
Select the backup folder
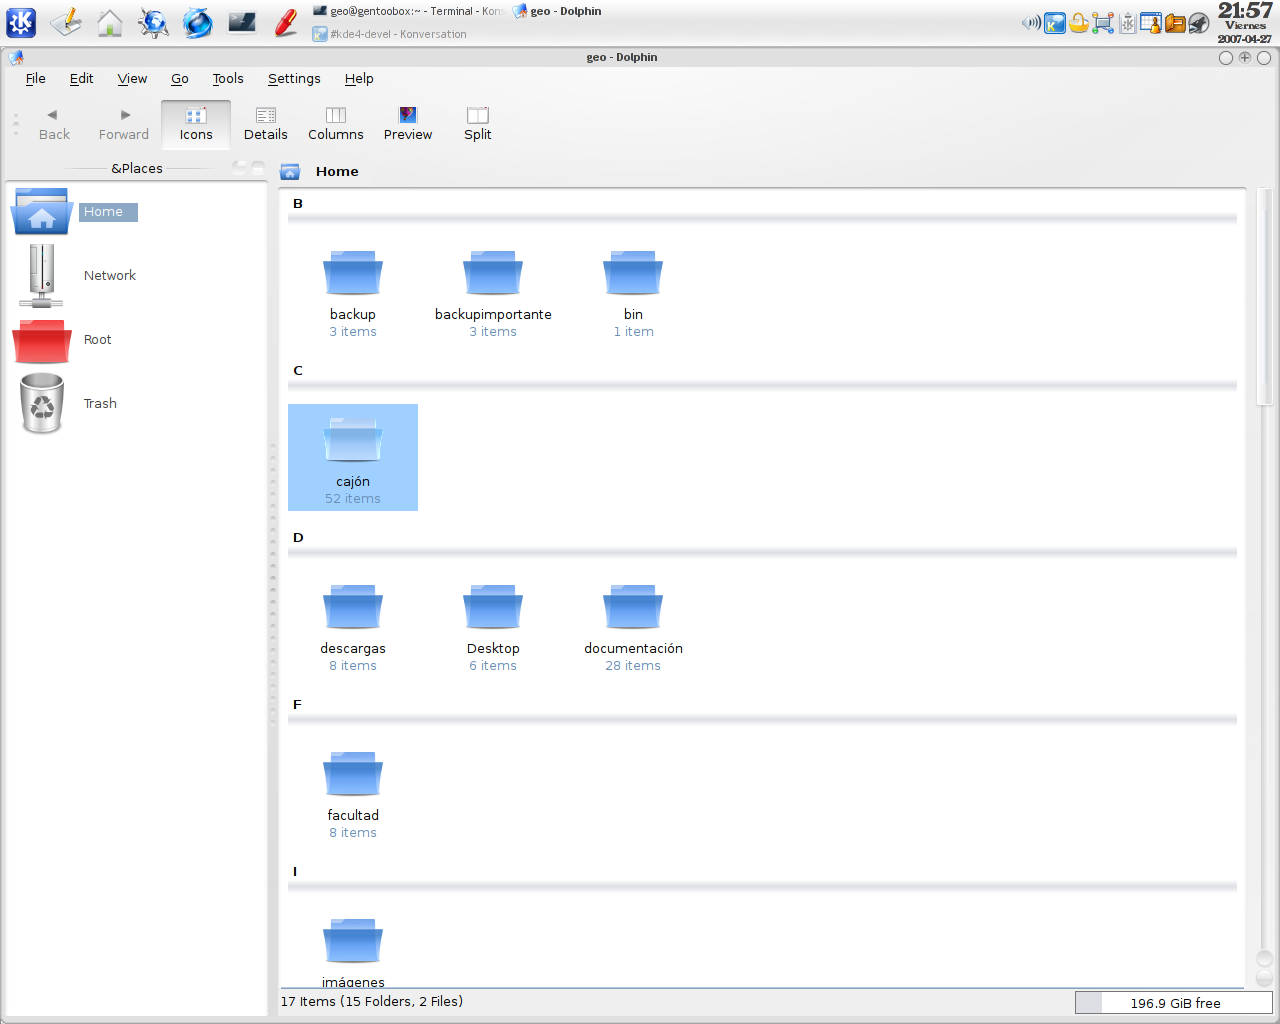(x=353, y=293)
